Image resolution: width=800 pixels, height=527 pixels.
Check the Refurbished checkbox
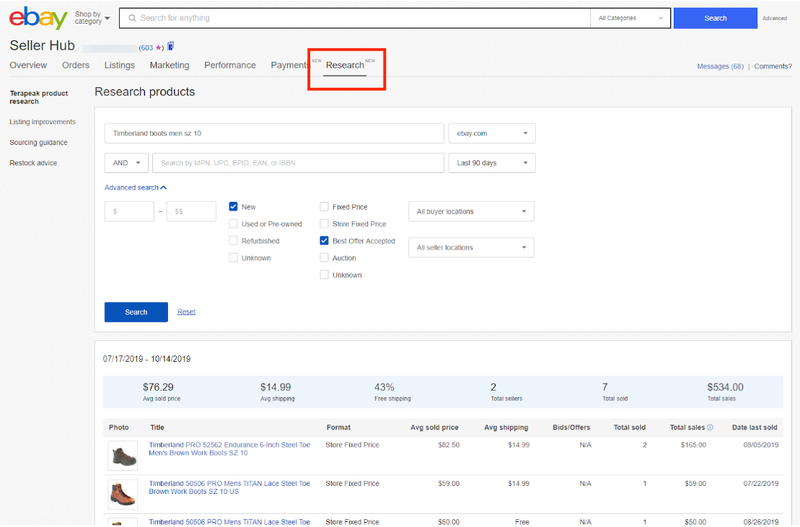[x=233, y=240]
